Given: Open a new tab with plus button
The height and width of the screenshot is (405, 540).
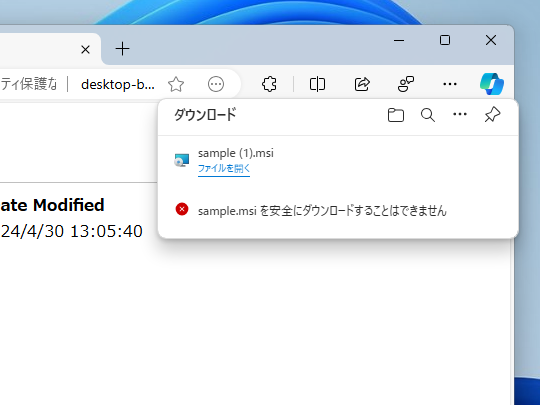Looking at the screenshot, I should tap(122, 49).
